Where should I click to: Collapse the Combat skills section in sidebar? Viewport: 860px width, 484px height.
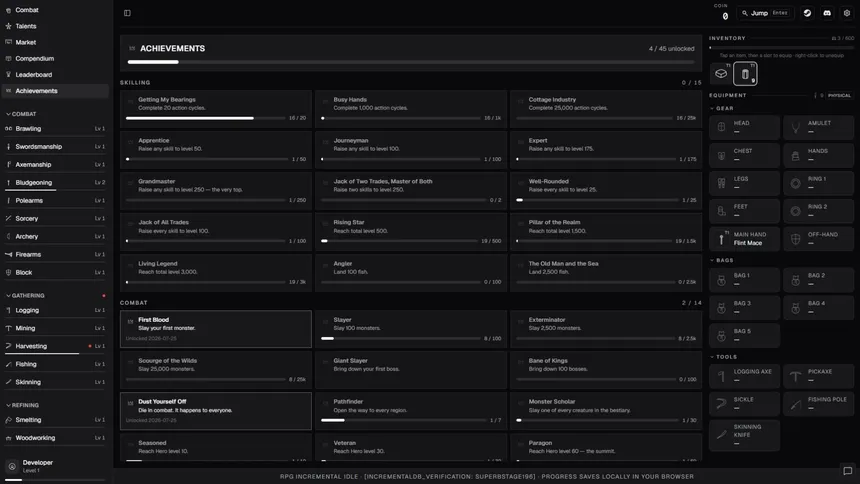pos(21,114)
